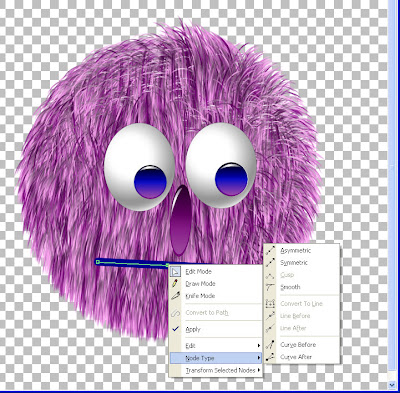Set node type to Symmetric
This screenshot has width=400, height=393.
click(302, 263)
